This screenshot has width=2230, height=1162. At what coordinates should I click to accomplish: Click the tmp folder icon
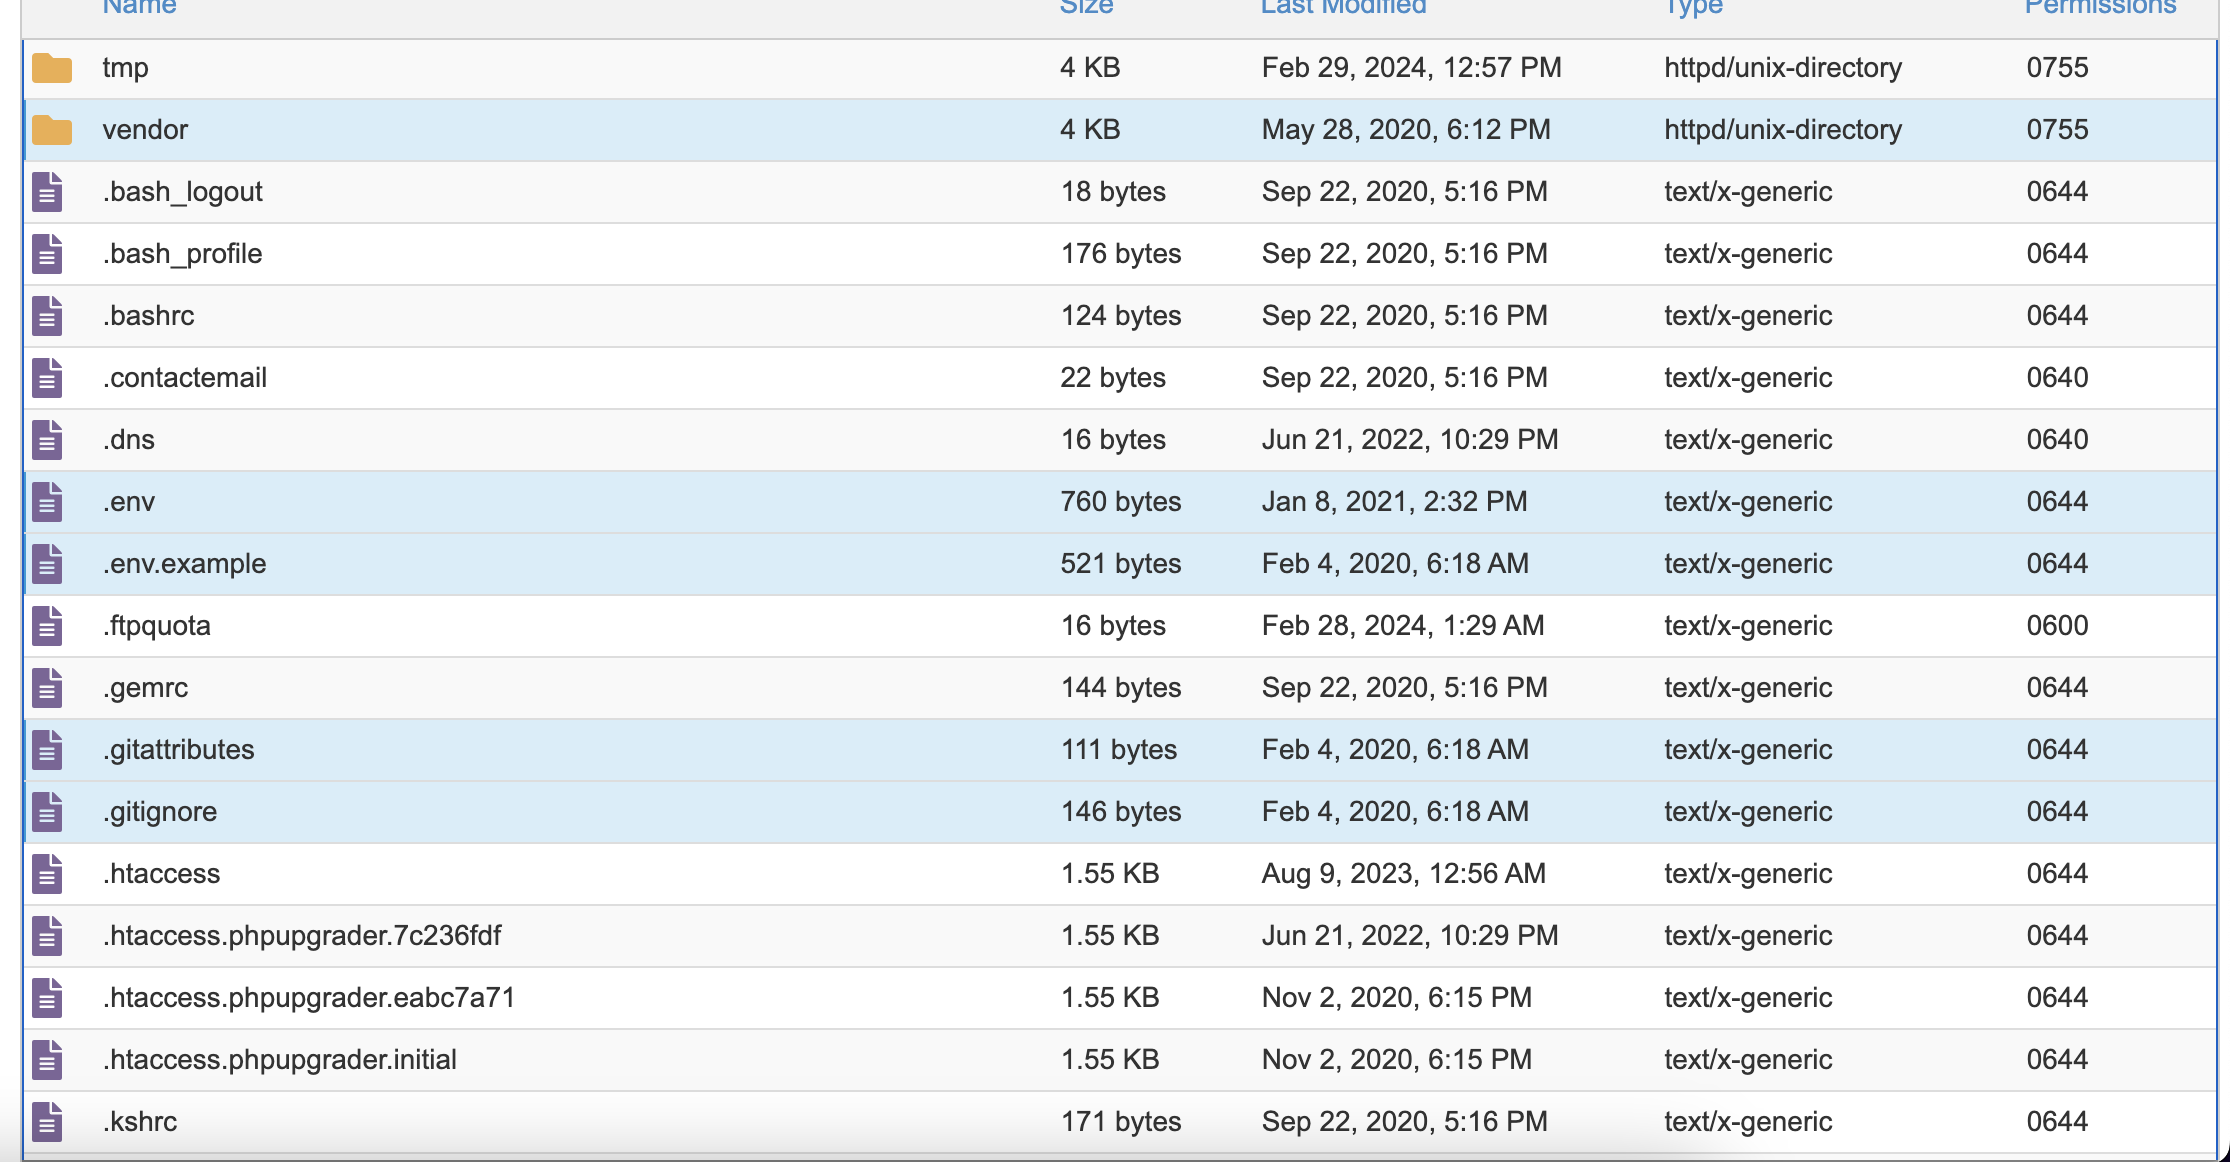(52, 69)
